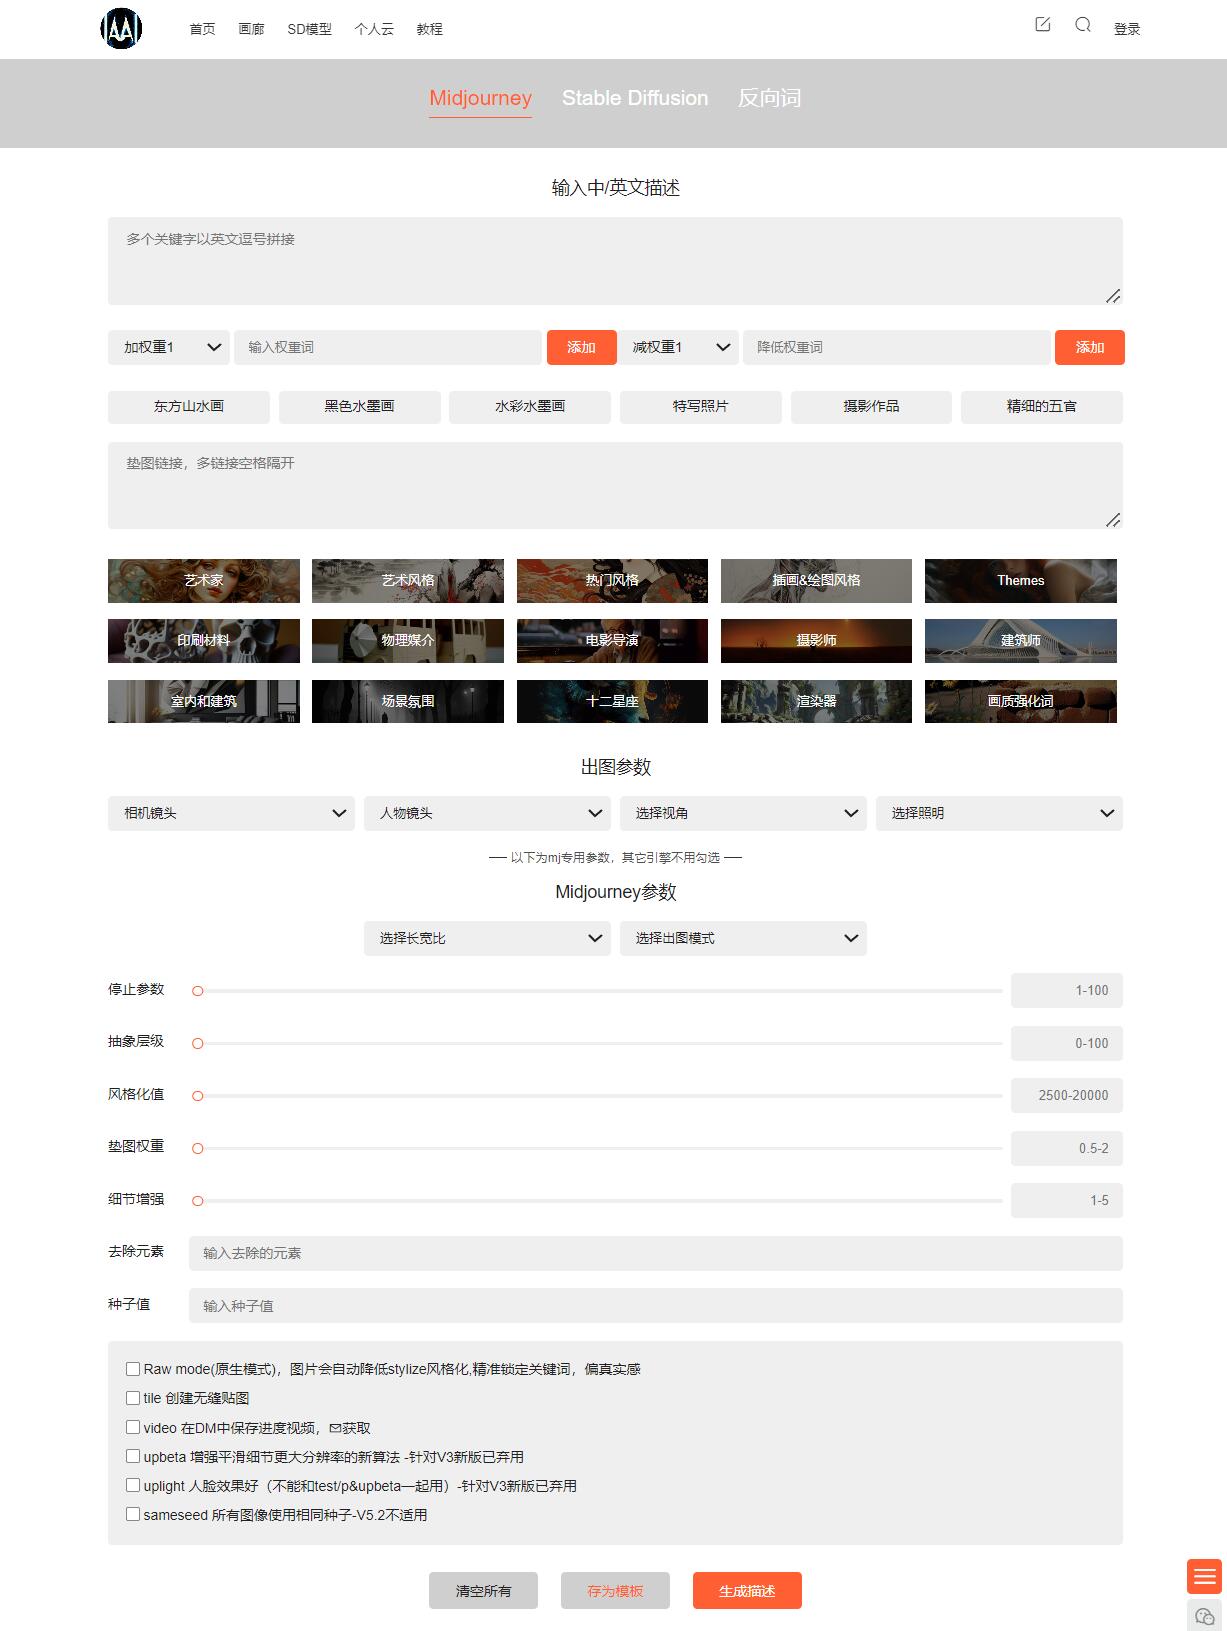Click the search magnifier icon
The height and width of the screenshot is (1631, 1227).
(1083, 25)
